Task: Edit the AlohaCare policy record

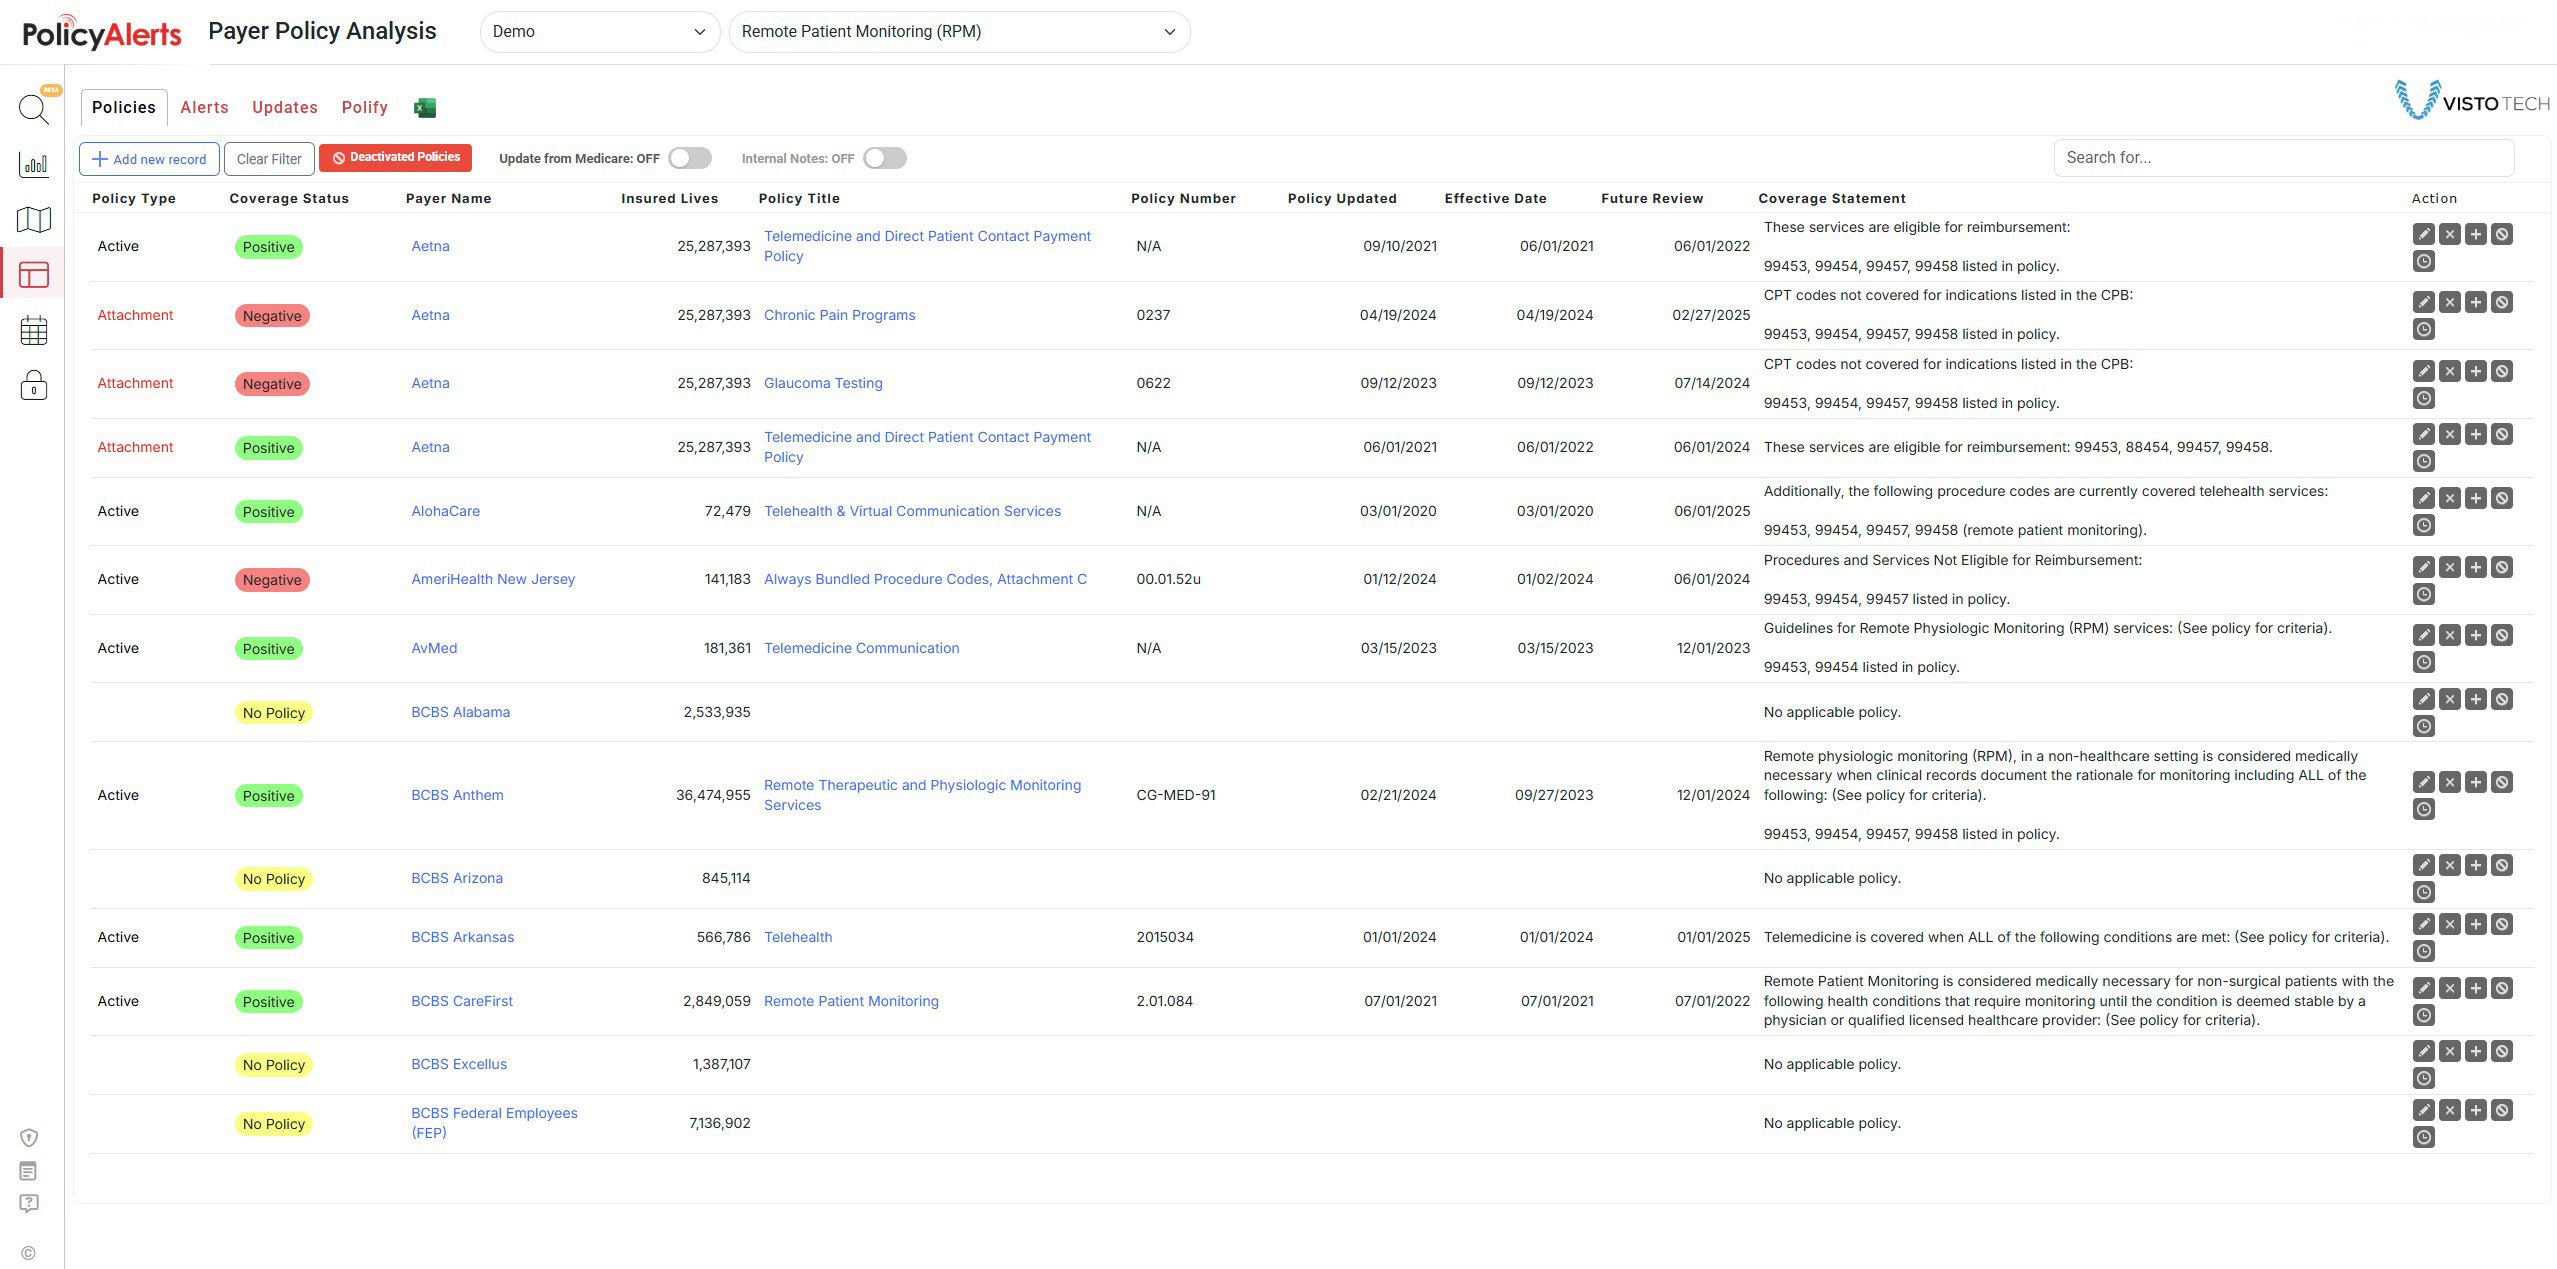Action: coord(2423,498)
